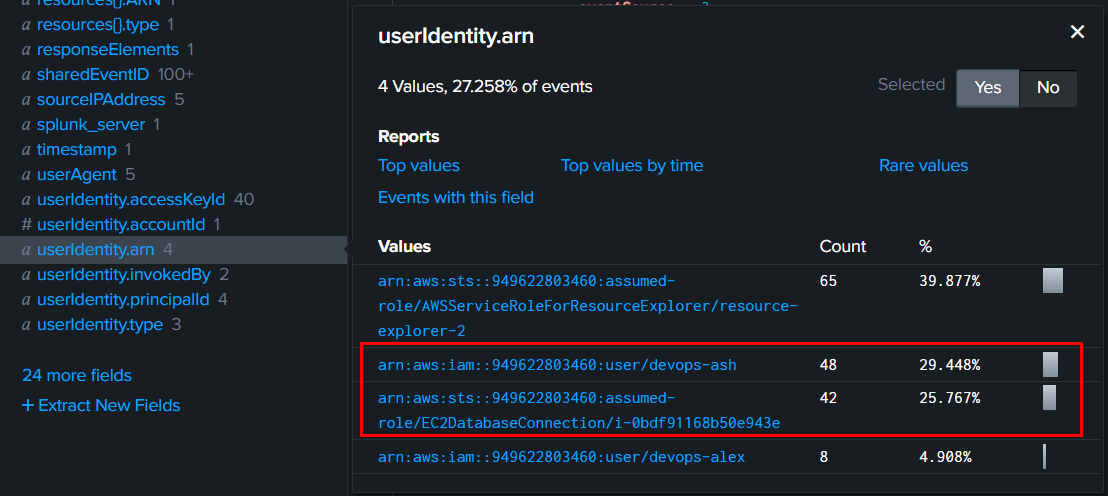Select userIdentity.principalId field in sidebar

(122, 299)
